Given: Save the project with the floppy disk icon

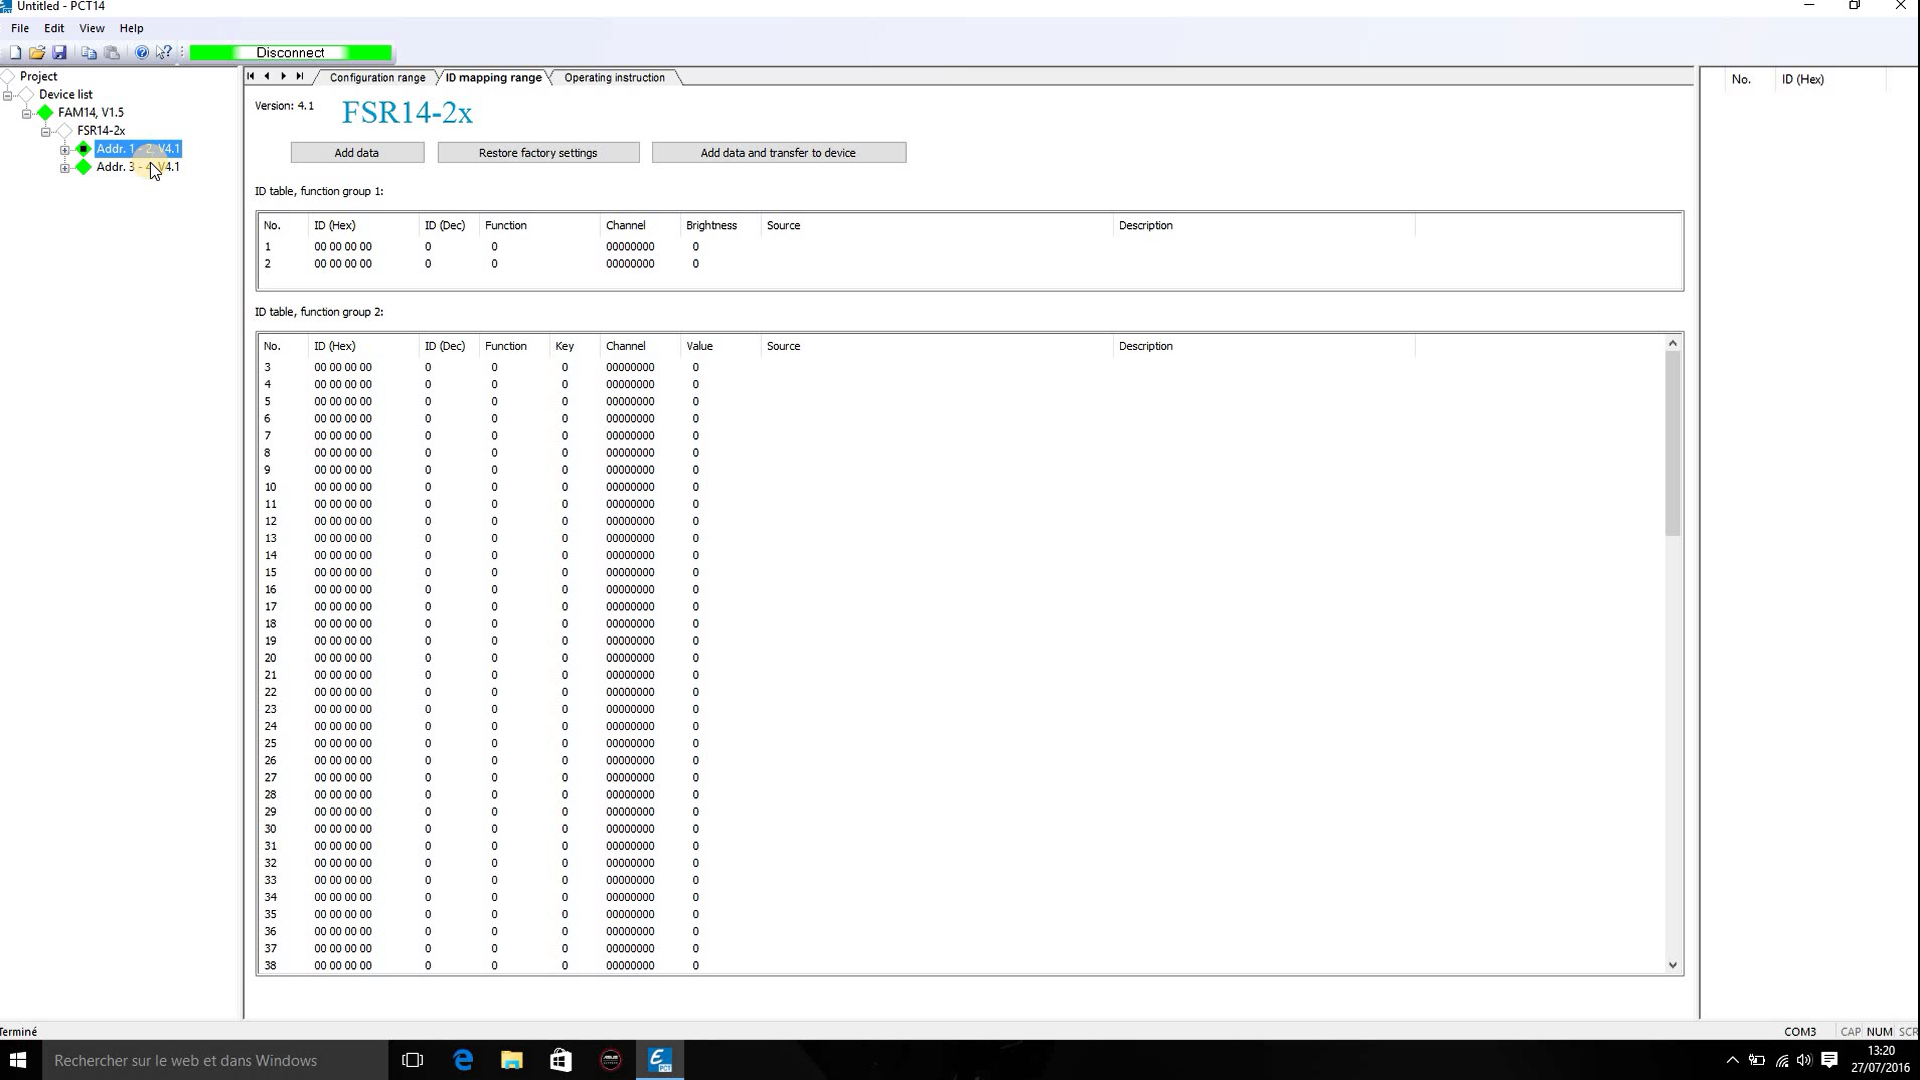Looking at the screenshot, I should click(59, 53).
